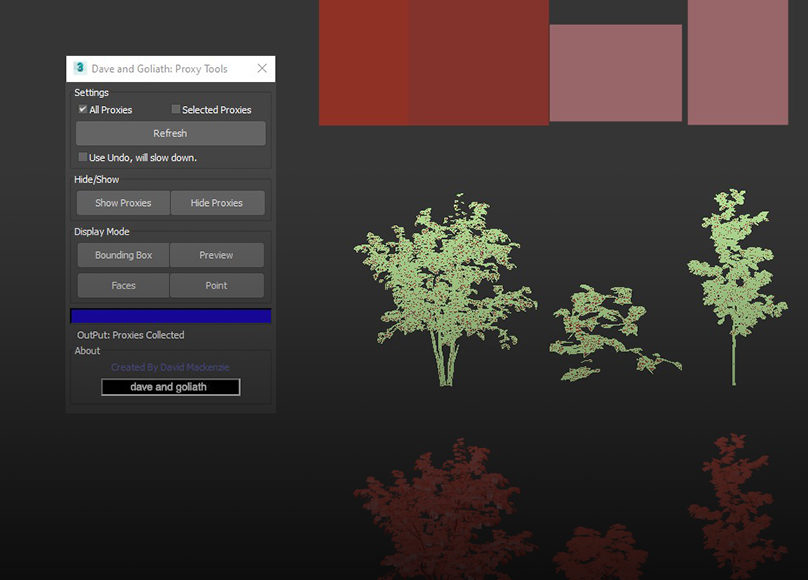The height and width of the screenshot is (580, 808).
Task: Switch display mode to Preview
Action: [x=216, y=255]
